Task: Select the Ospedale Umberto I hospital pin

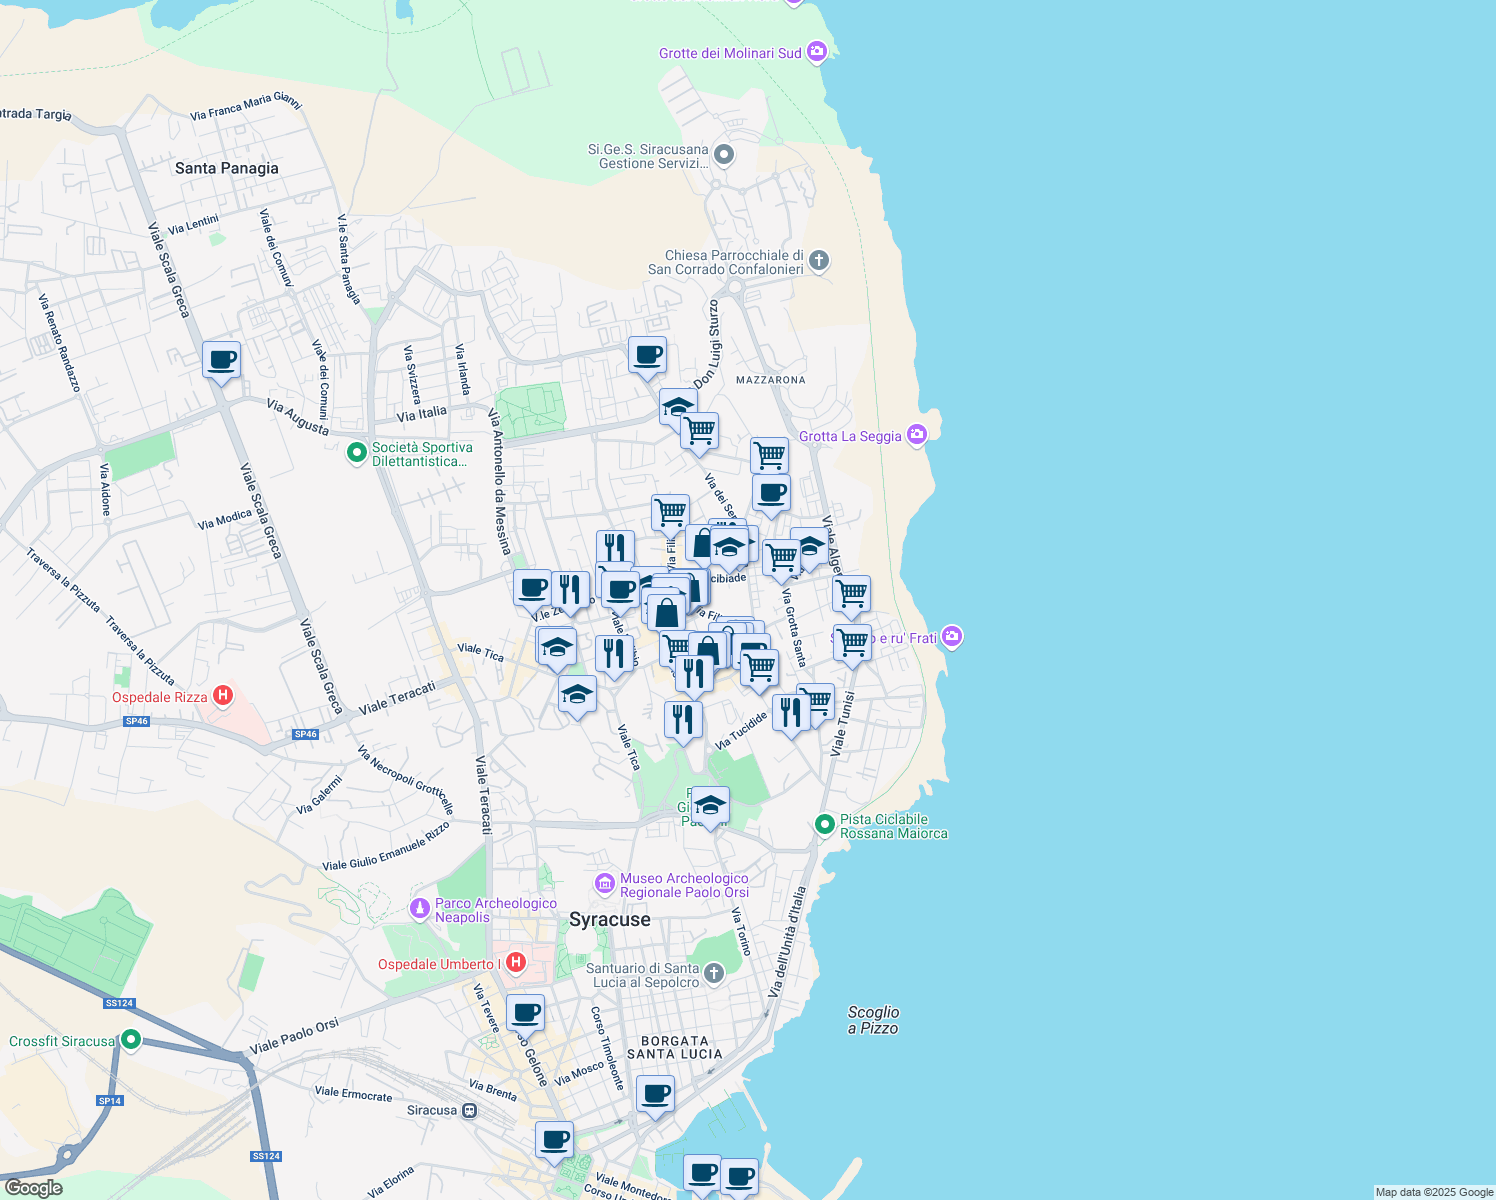Action: (x=515, y=963)
